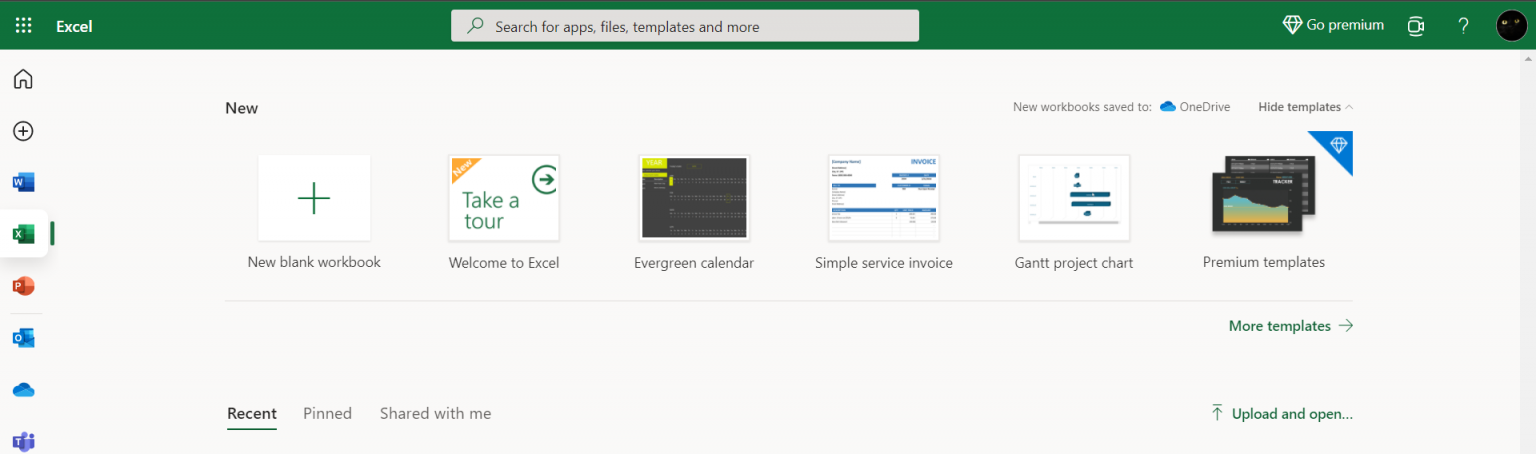Switch to the Shared with me tab

pos(435,413)
